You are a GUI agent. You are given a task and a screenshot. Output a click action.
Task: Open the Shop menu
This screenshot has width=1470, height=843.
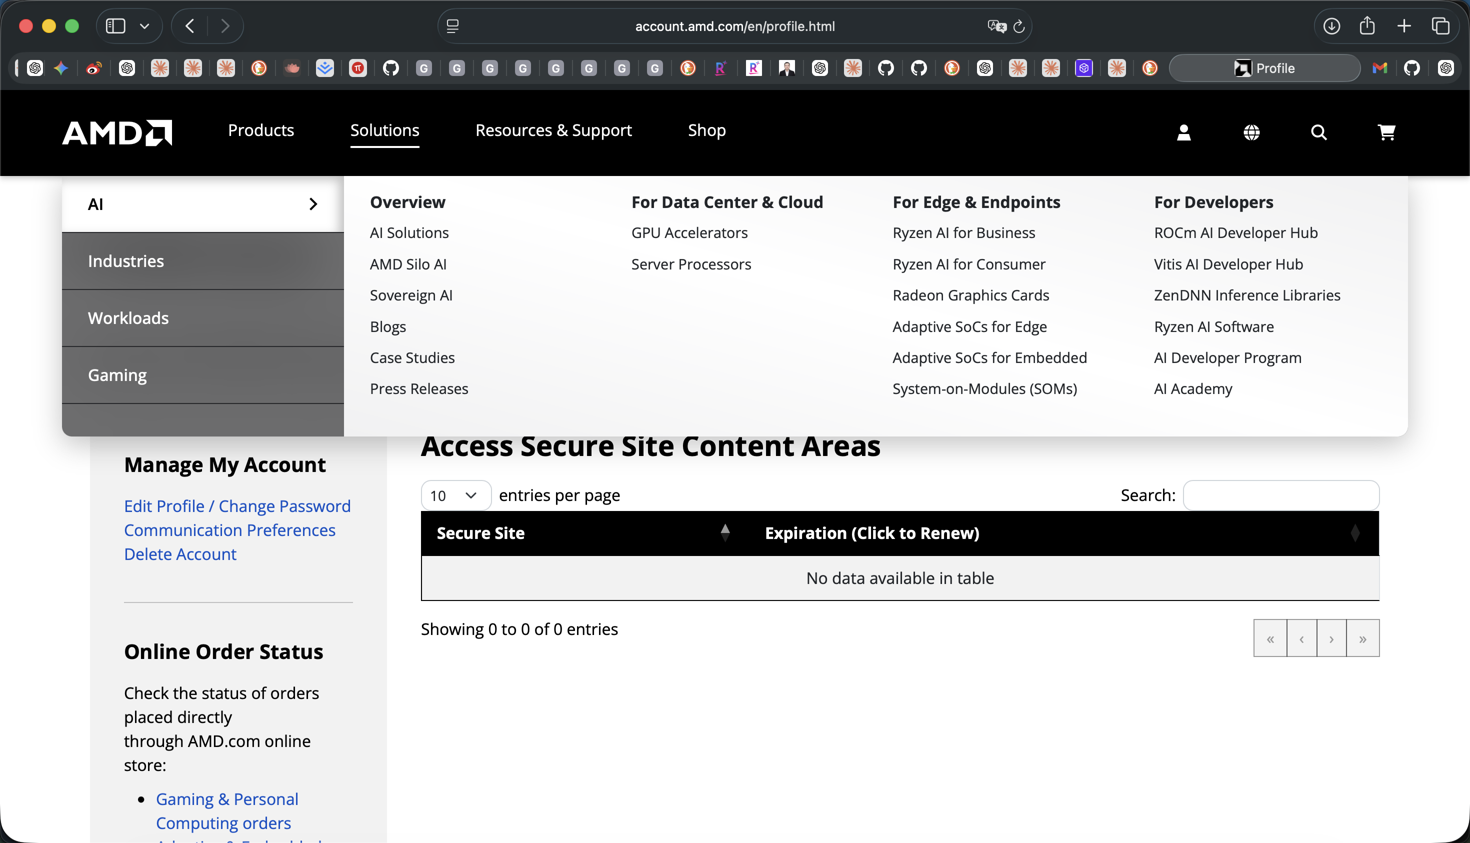point(707,130)
